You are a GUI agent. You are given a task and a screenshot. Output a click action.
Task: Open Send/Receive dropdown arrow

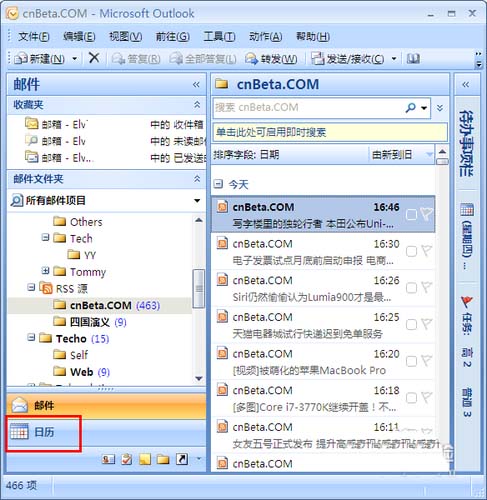[394, 59]
